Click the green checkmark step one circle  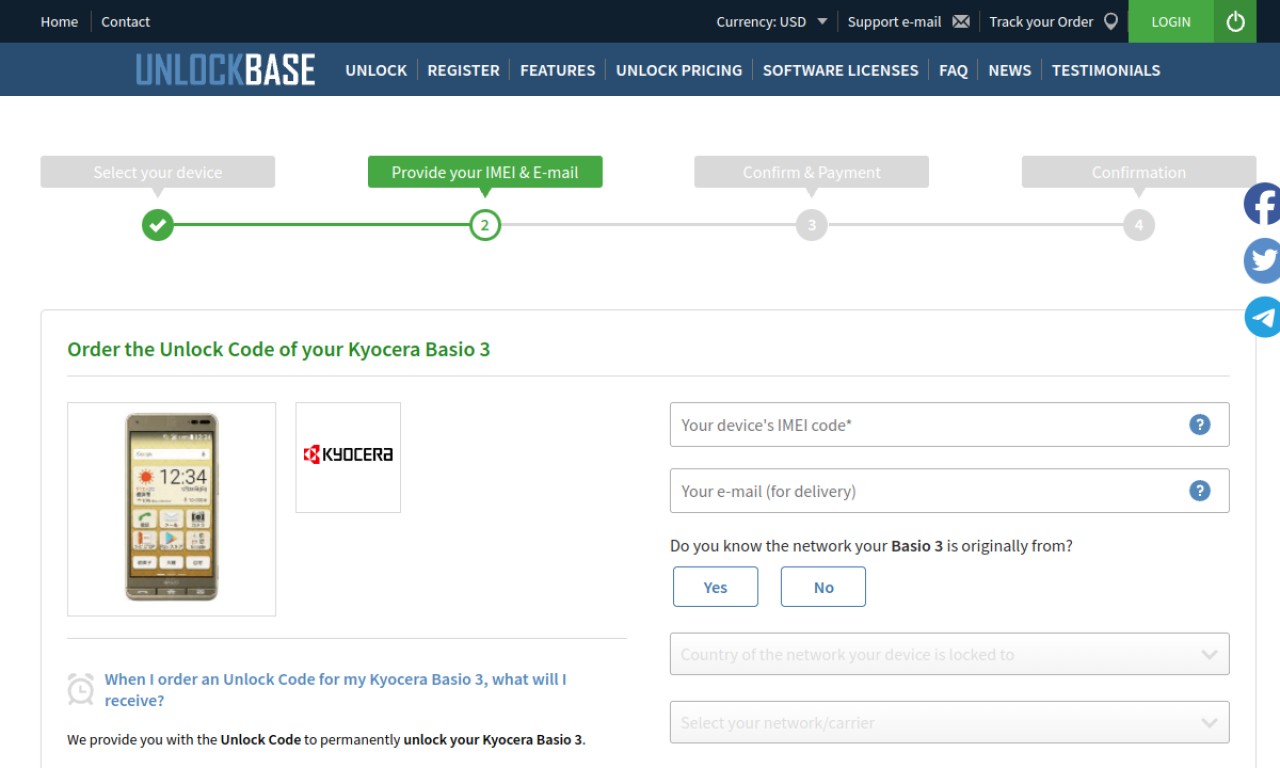(158, 225)
